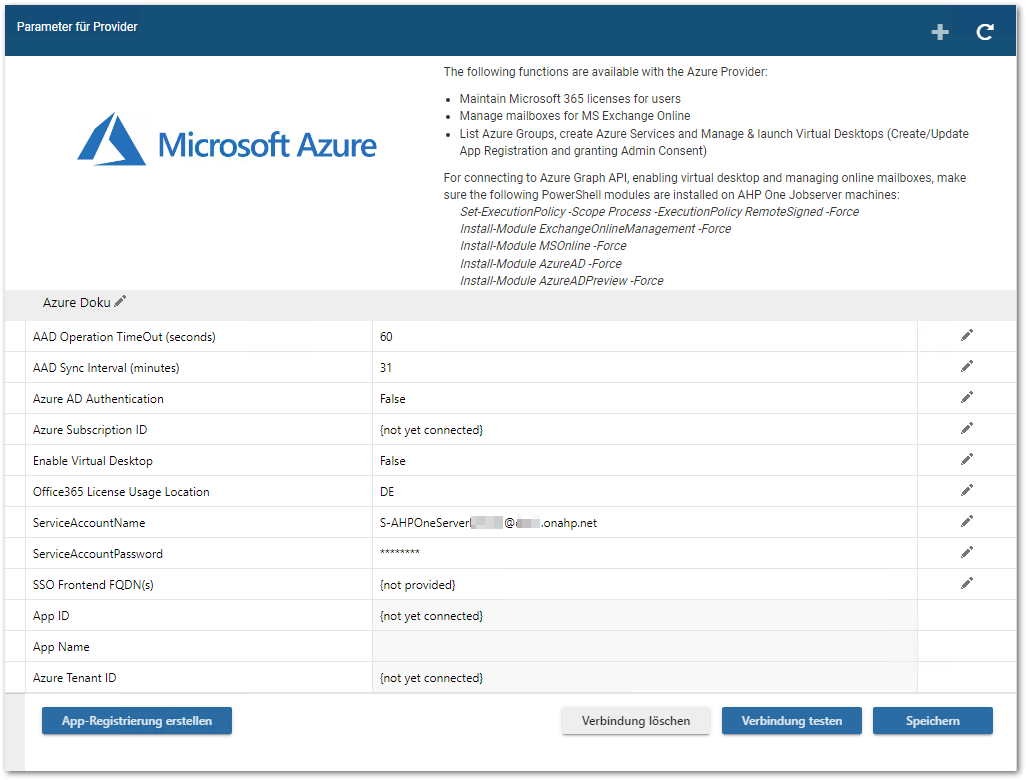Click App-Registrierung erstellen button

pyautogui.click(x=137, y=720)
